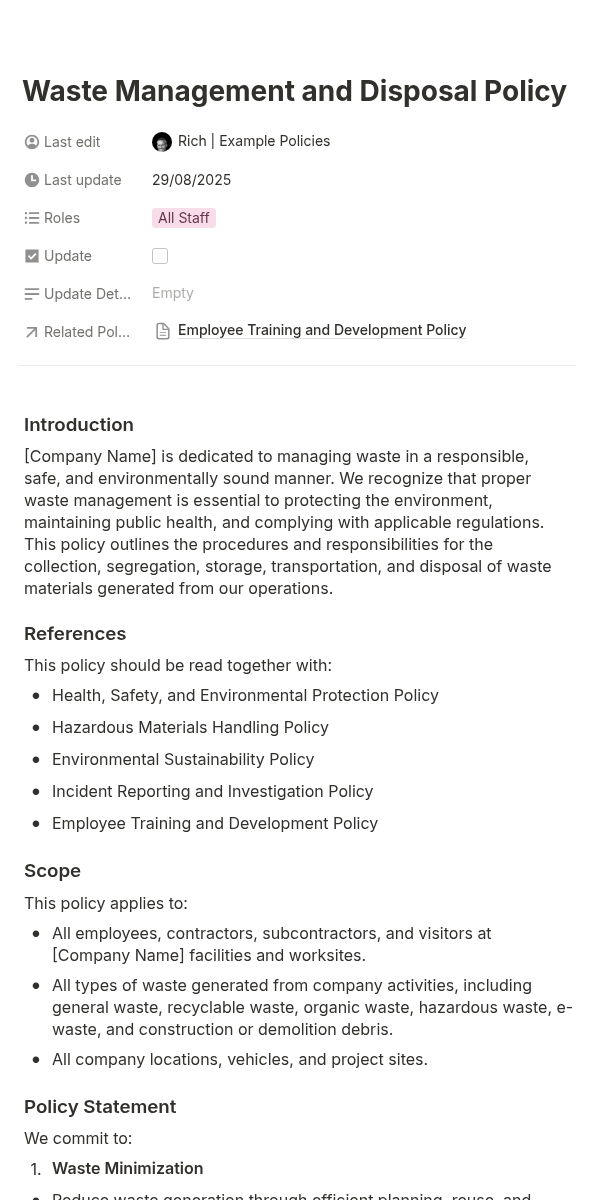Screen dimensions: 600x1200
Task: Click the Last edit person icon
Action: pyautogui.click(x=32, y=142)
